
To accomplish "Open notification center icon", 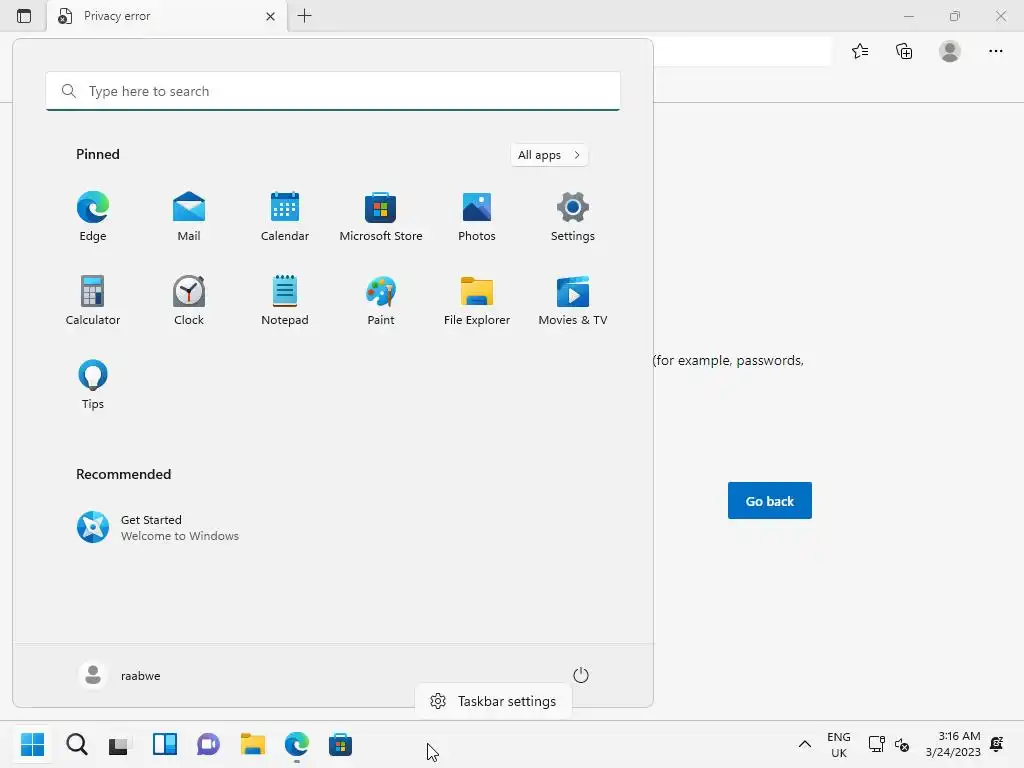I will [997, 744].
